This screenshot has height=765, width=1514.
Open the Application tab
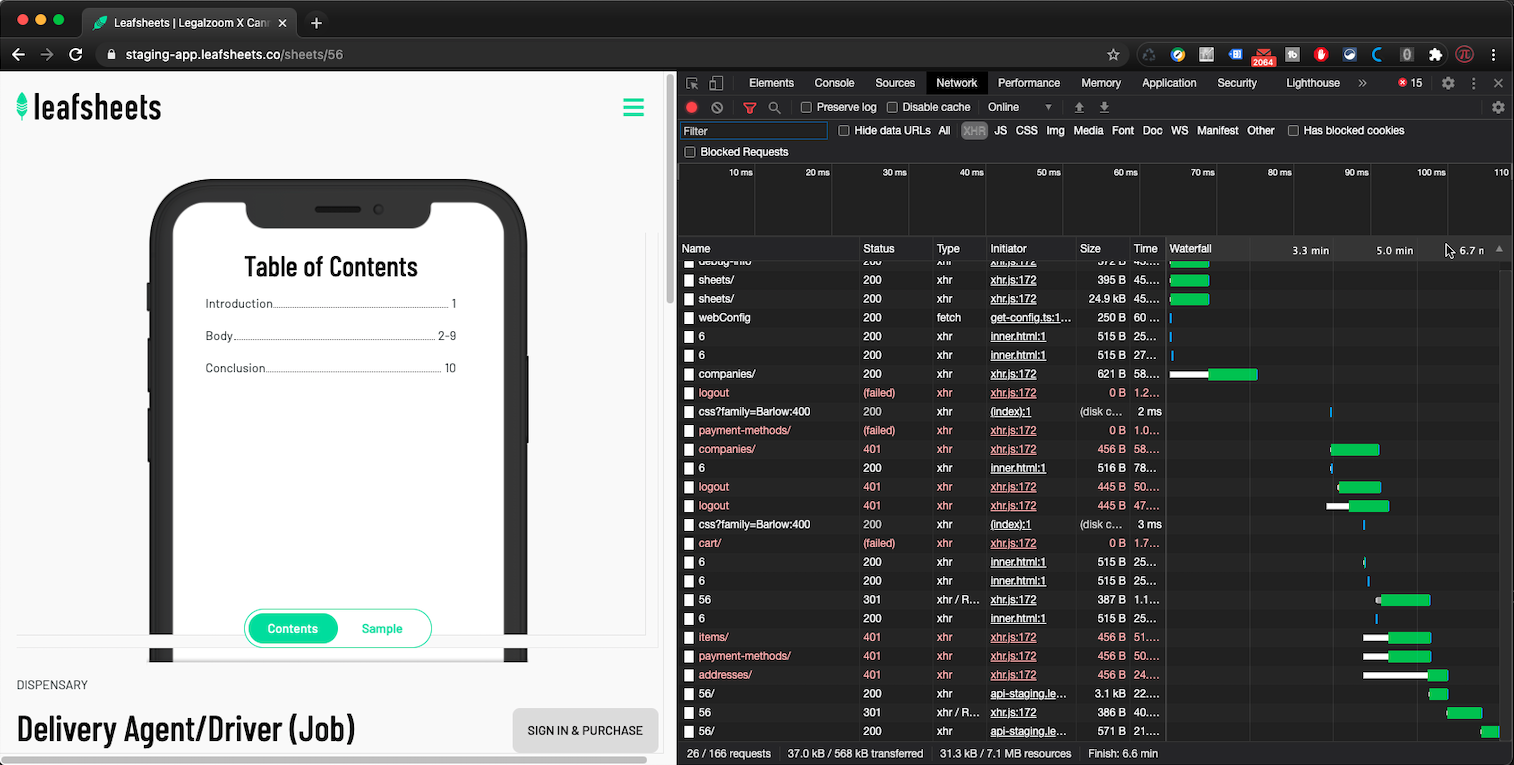point(1169,83)
